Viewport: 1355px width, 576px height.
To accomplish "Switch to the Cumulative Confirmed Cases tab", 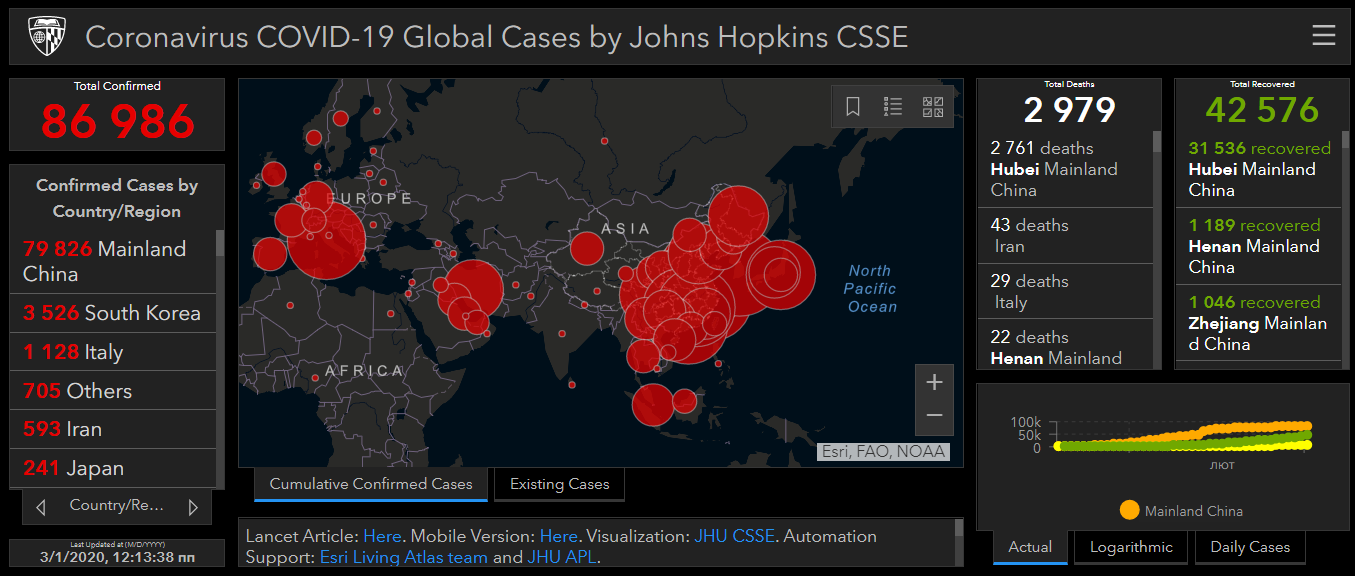I will [x=371, y=484].
